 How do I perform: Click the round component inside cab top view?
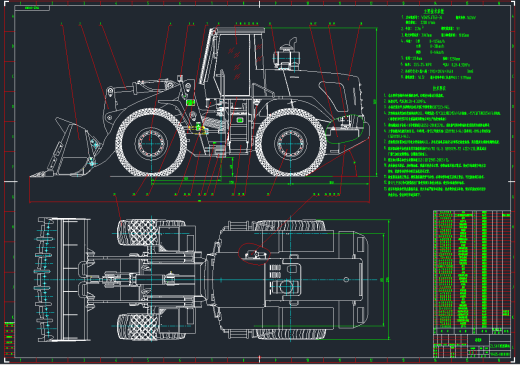click(286, 287)
